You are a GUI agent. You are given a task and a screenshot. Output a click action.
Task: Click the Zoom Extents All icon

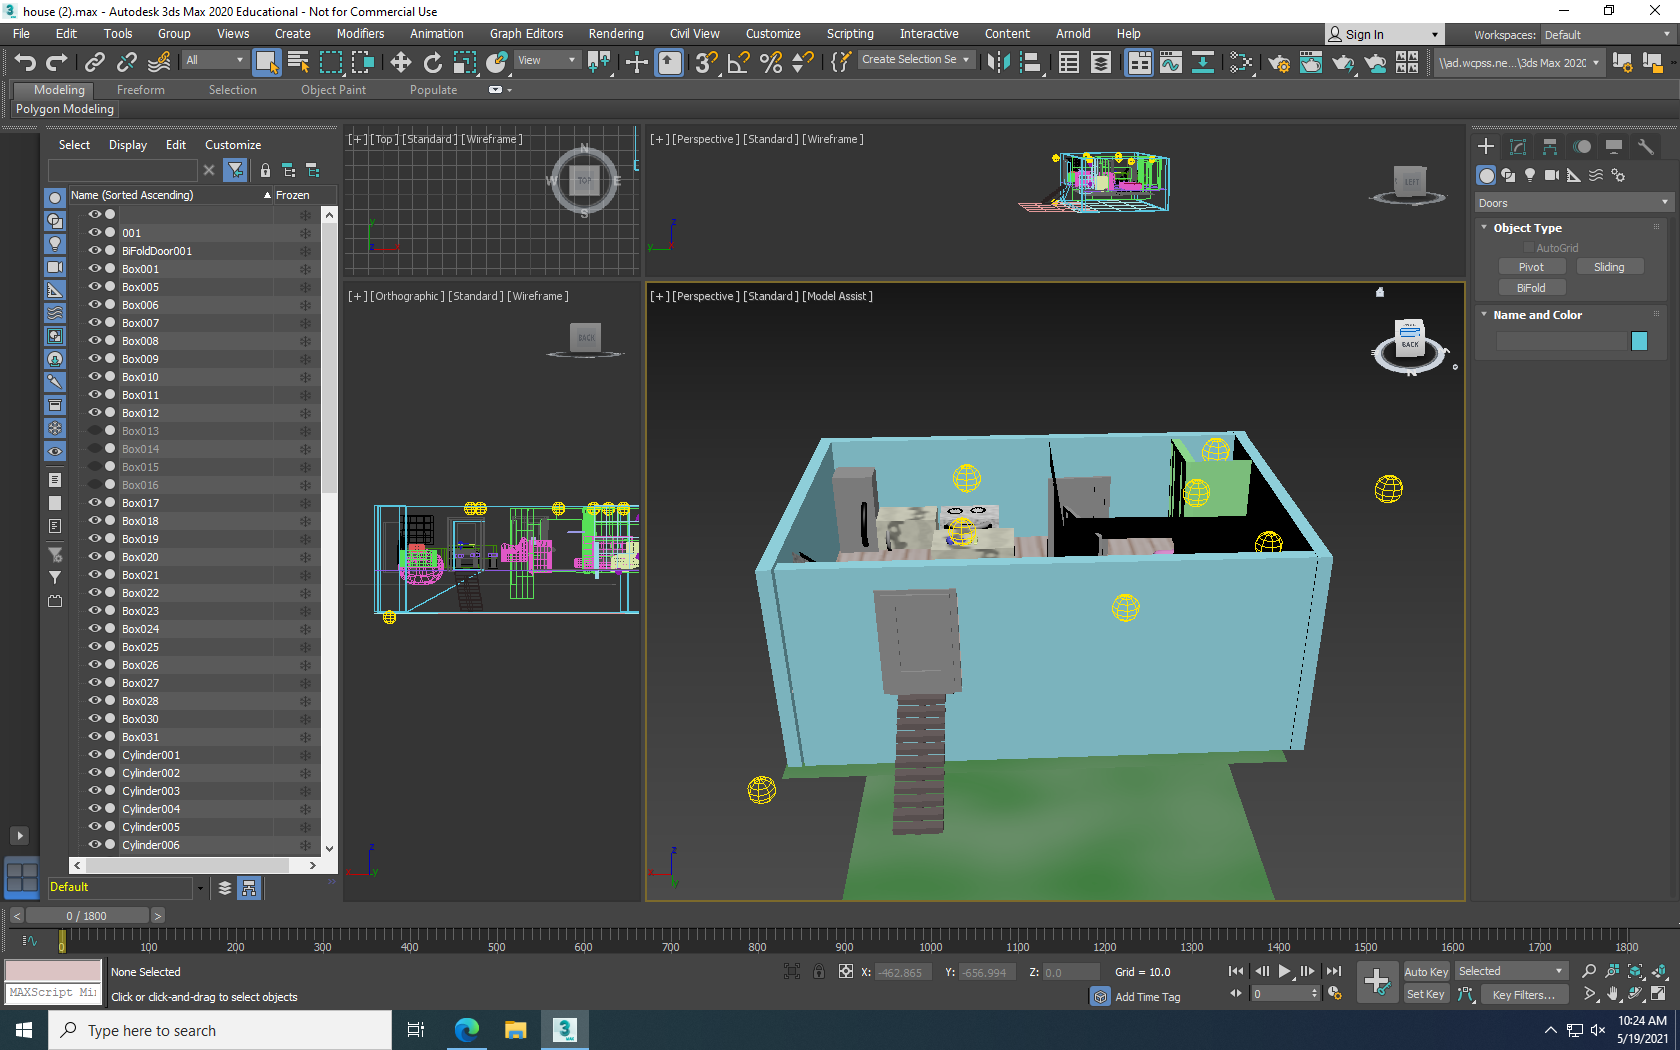click(x=1661, y=971)
